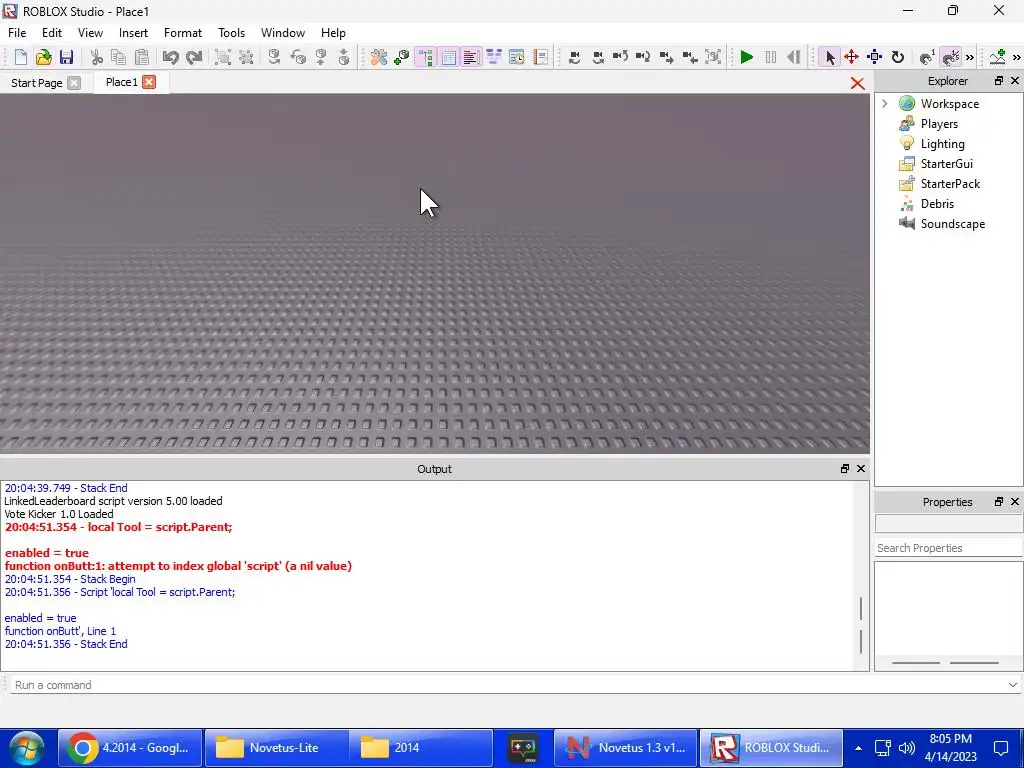Image resolution: width=1024 pixels, height=768 pixels.
Task: Click the Reset simulation button
Action: point(793,57)
